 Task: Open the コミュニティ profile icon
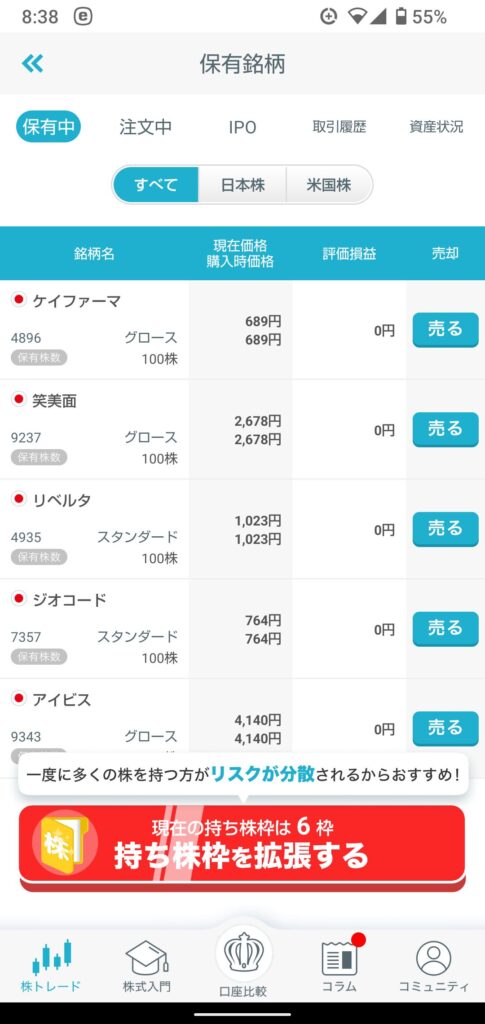pyautogui.click(x=433, y=959)
